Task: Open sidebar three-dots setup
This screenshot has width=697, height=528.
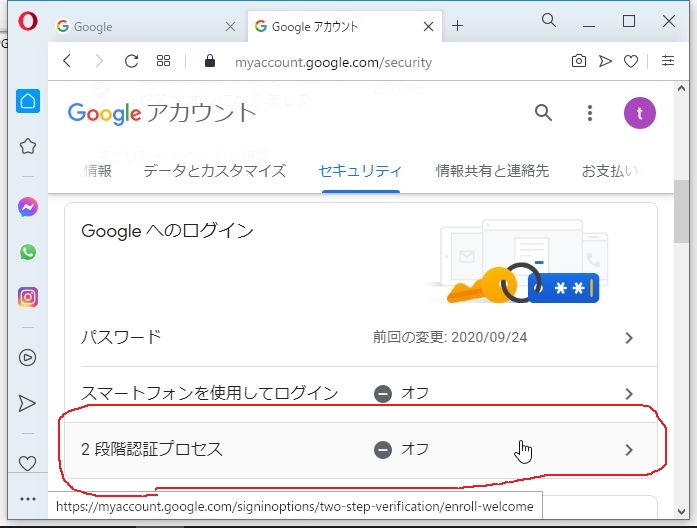Action: click(x=28, y=499)
